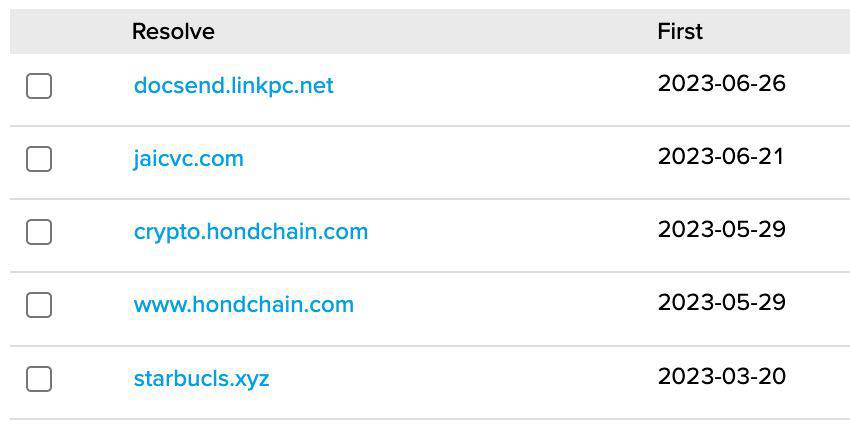Click the crypto.hondchain.com hyperlink
This screenshot has width=850, height=430.
tap(250, 232)
